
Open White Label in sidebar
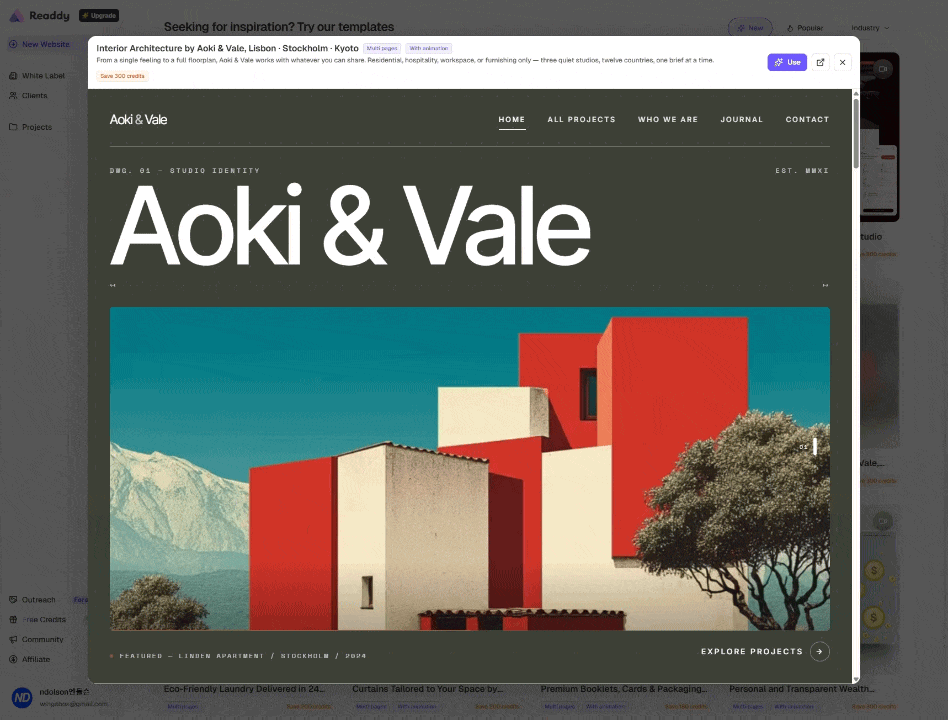43,76
